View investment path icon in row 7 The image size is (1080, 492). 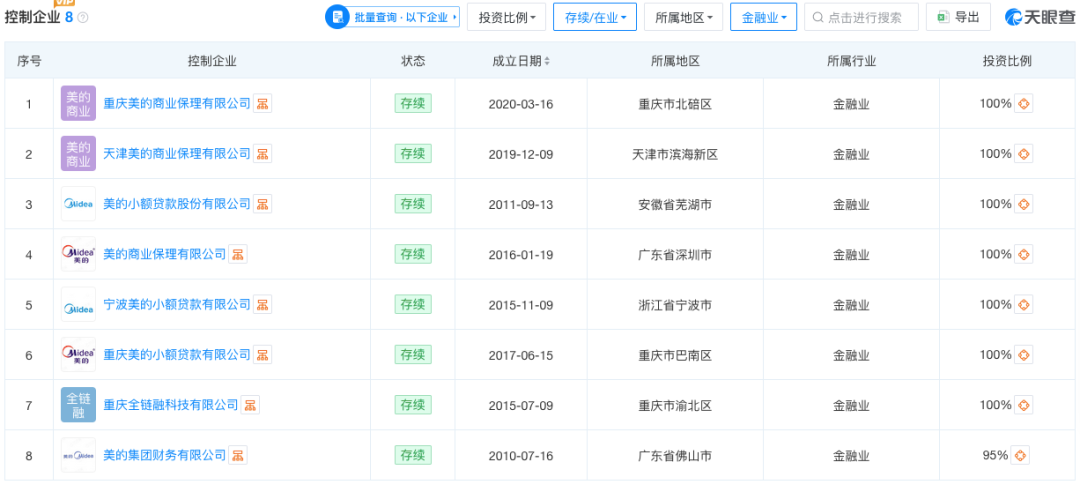[1024, 405]
